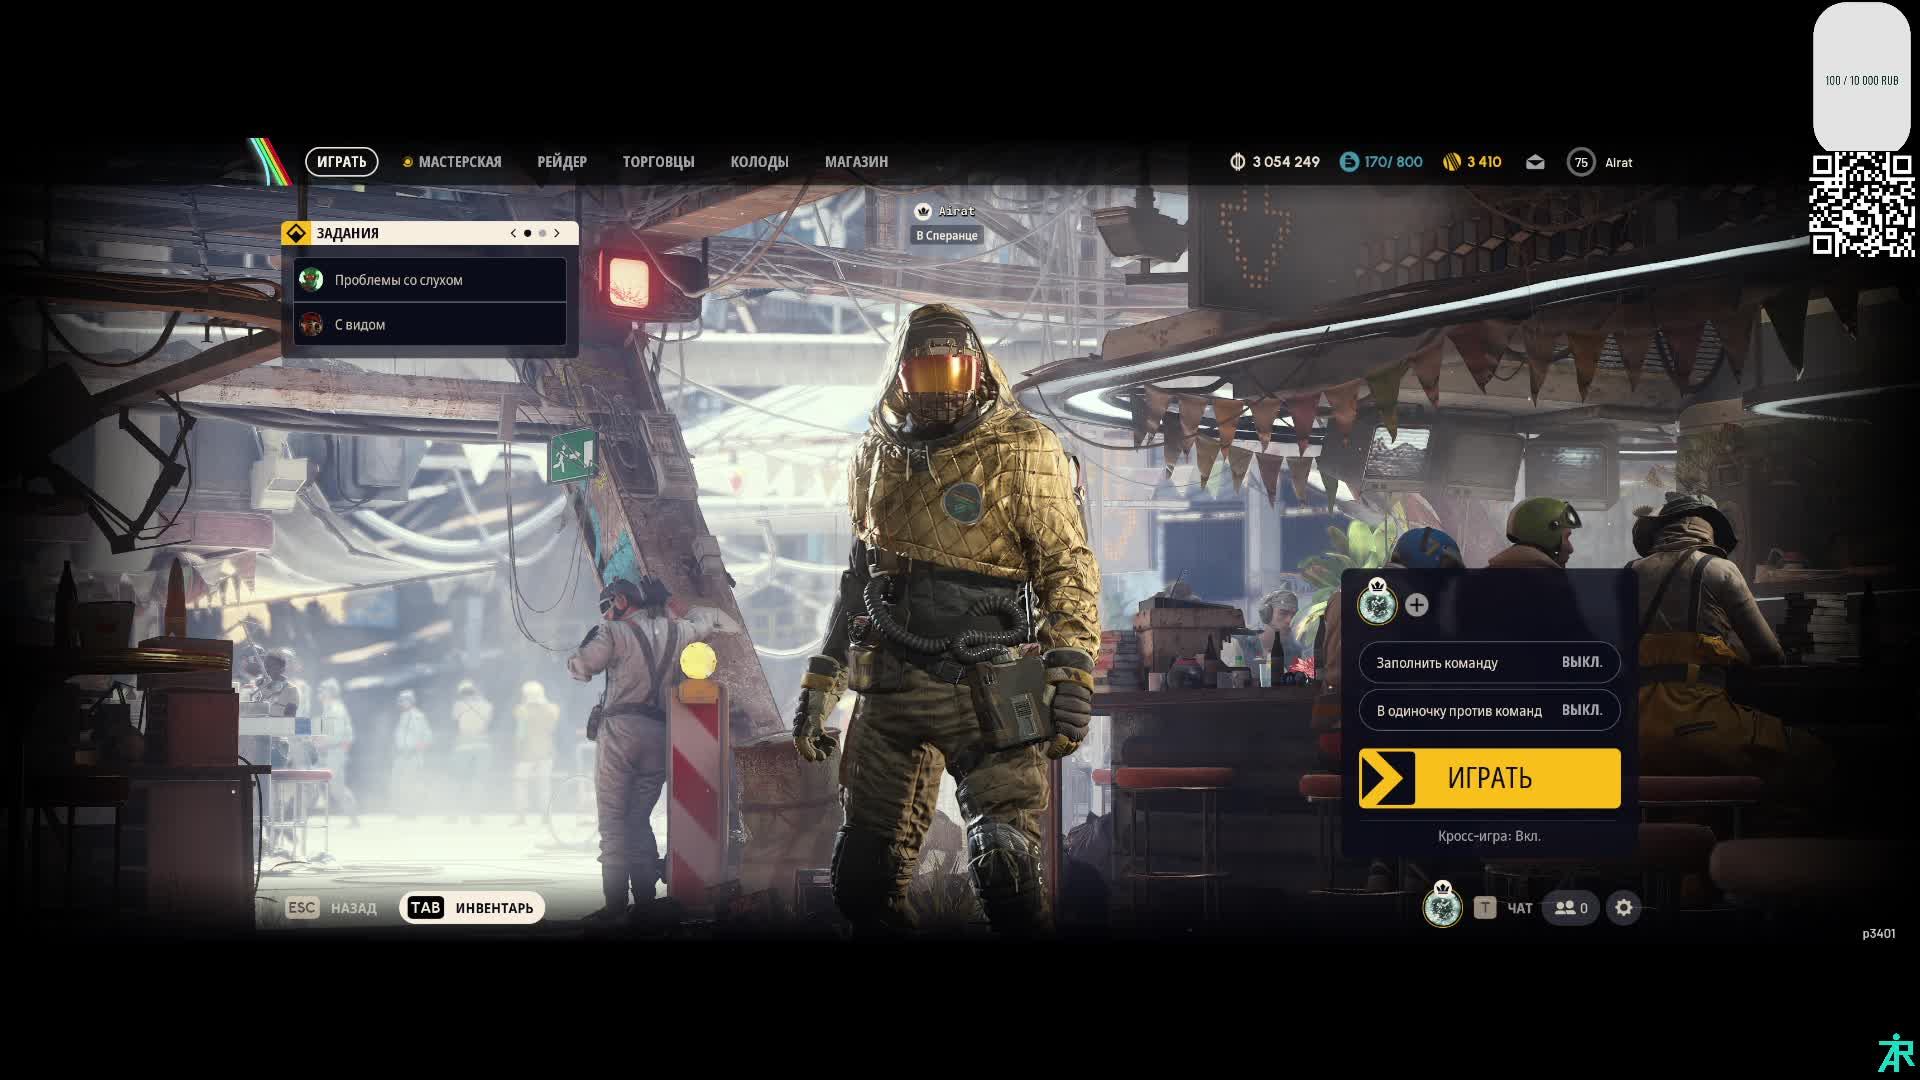The image size is (1920, 1080).
Task: Toggle 'Заполнить команду' option
Action: 1489,662
